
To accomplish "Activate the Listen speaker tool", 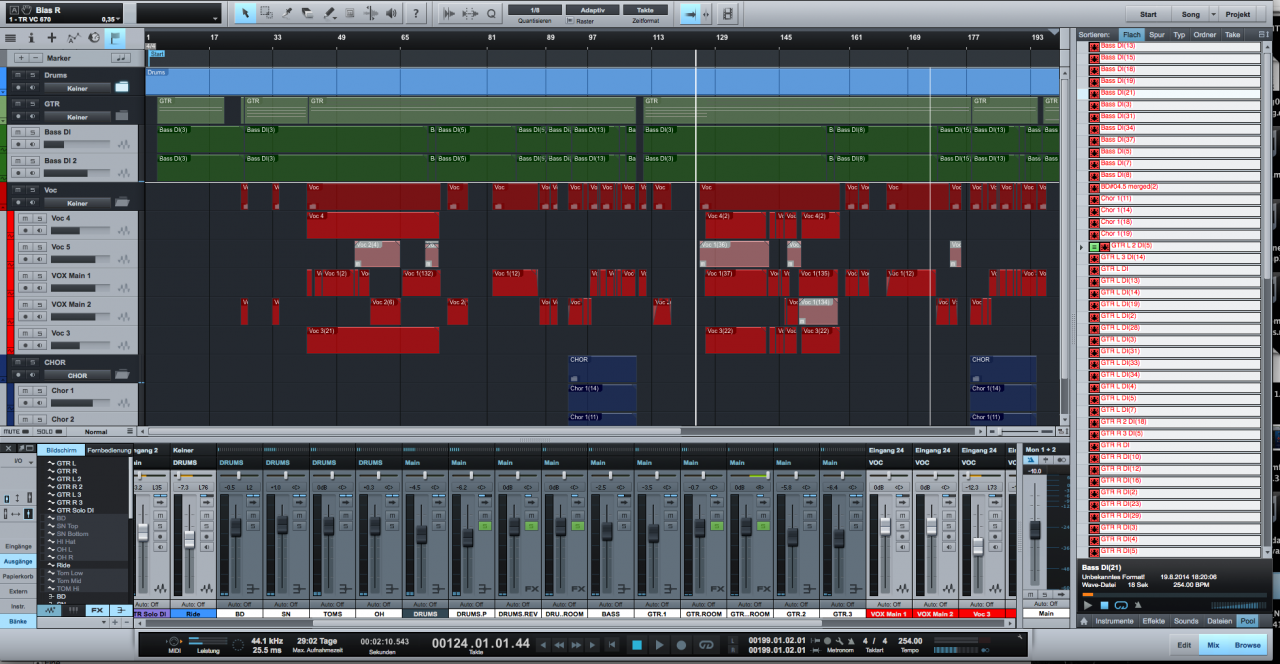I will click(x=391, y=13).
